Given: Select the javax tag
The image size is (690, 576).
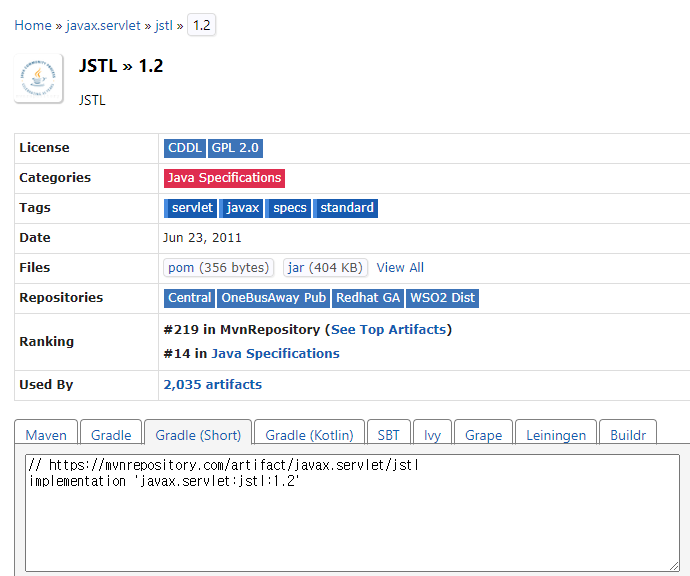Looking at the screenshot, I should [x=241, y=208].
